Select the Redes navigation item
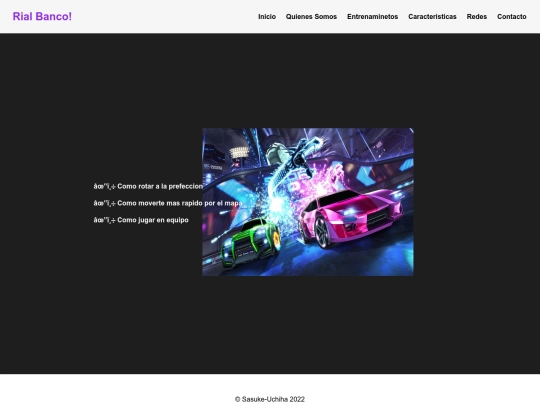 coord(477,17)
